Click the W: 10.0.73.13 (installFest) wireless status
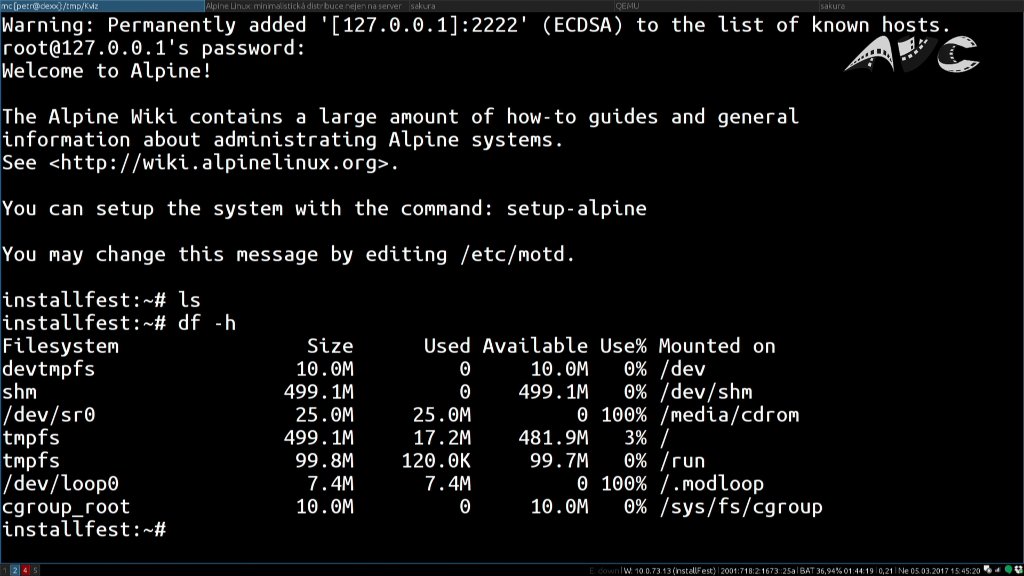Screen dimensions: 1024x576 (x=670, y=570)
